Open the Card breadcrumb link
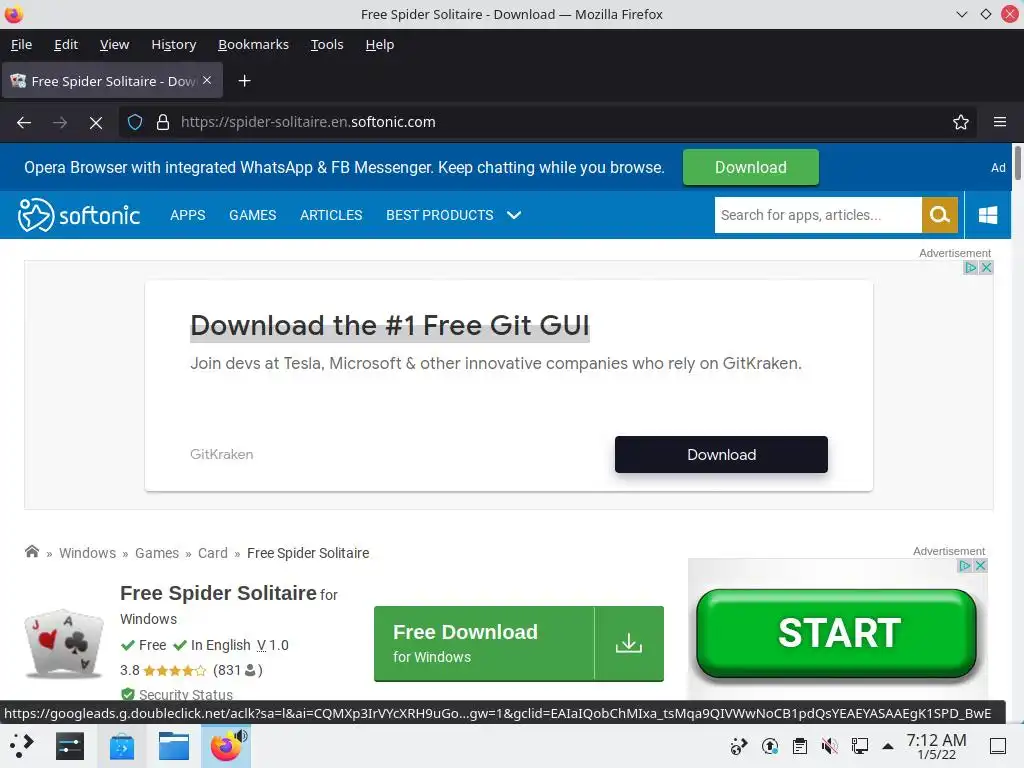This screenshot has height=768, width=1024. coord(213,553)
